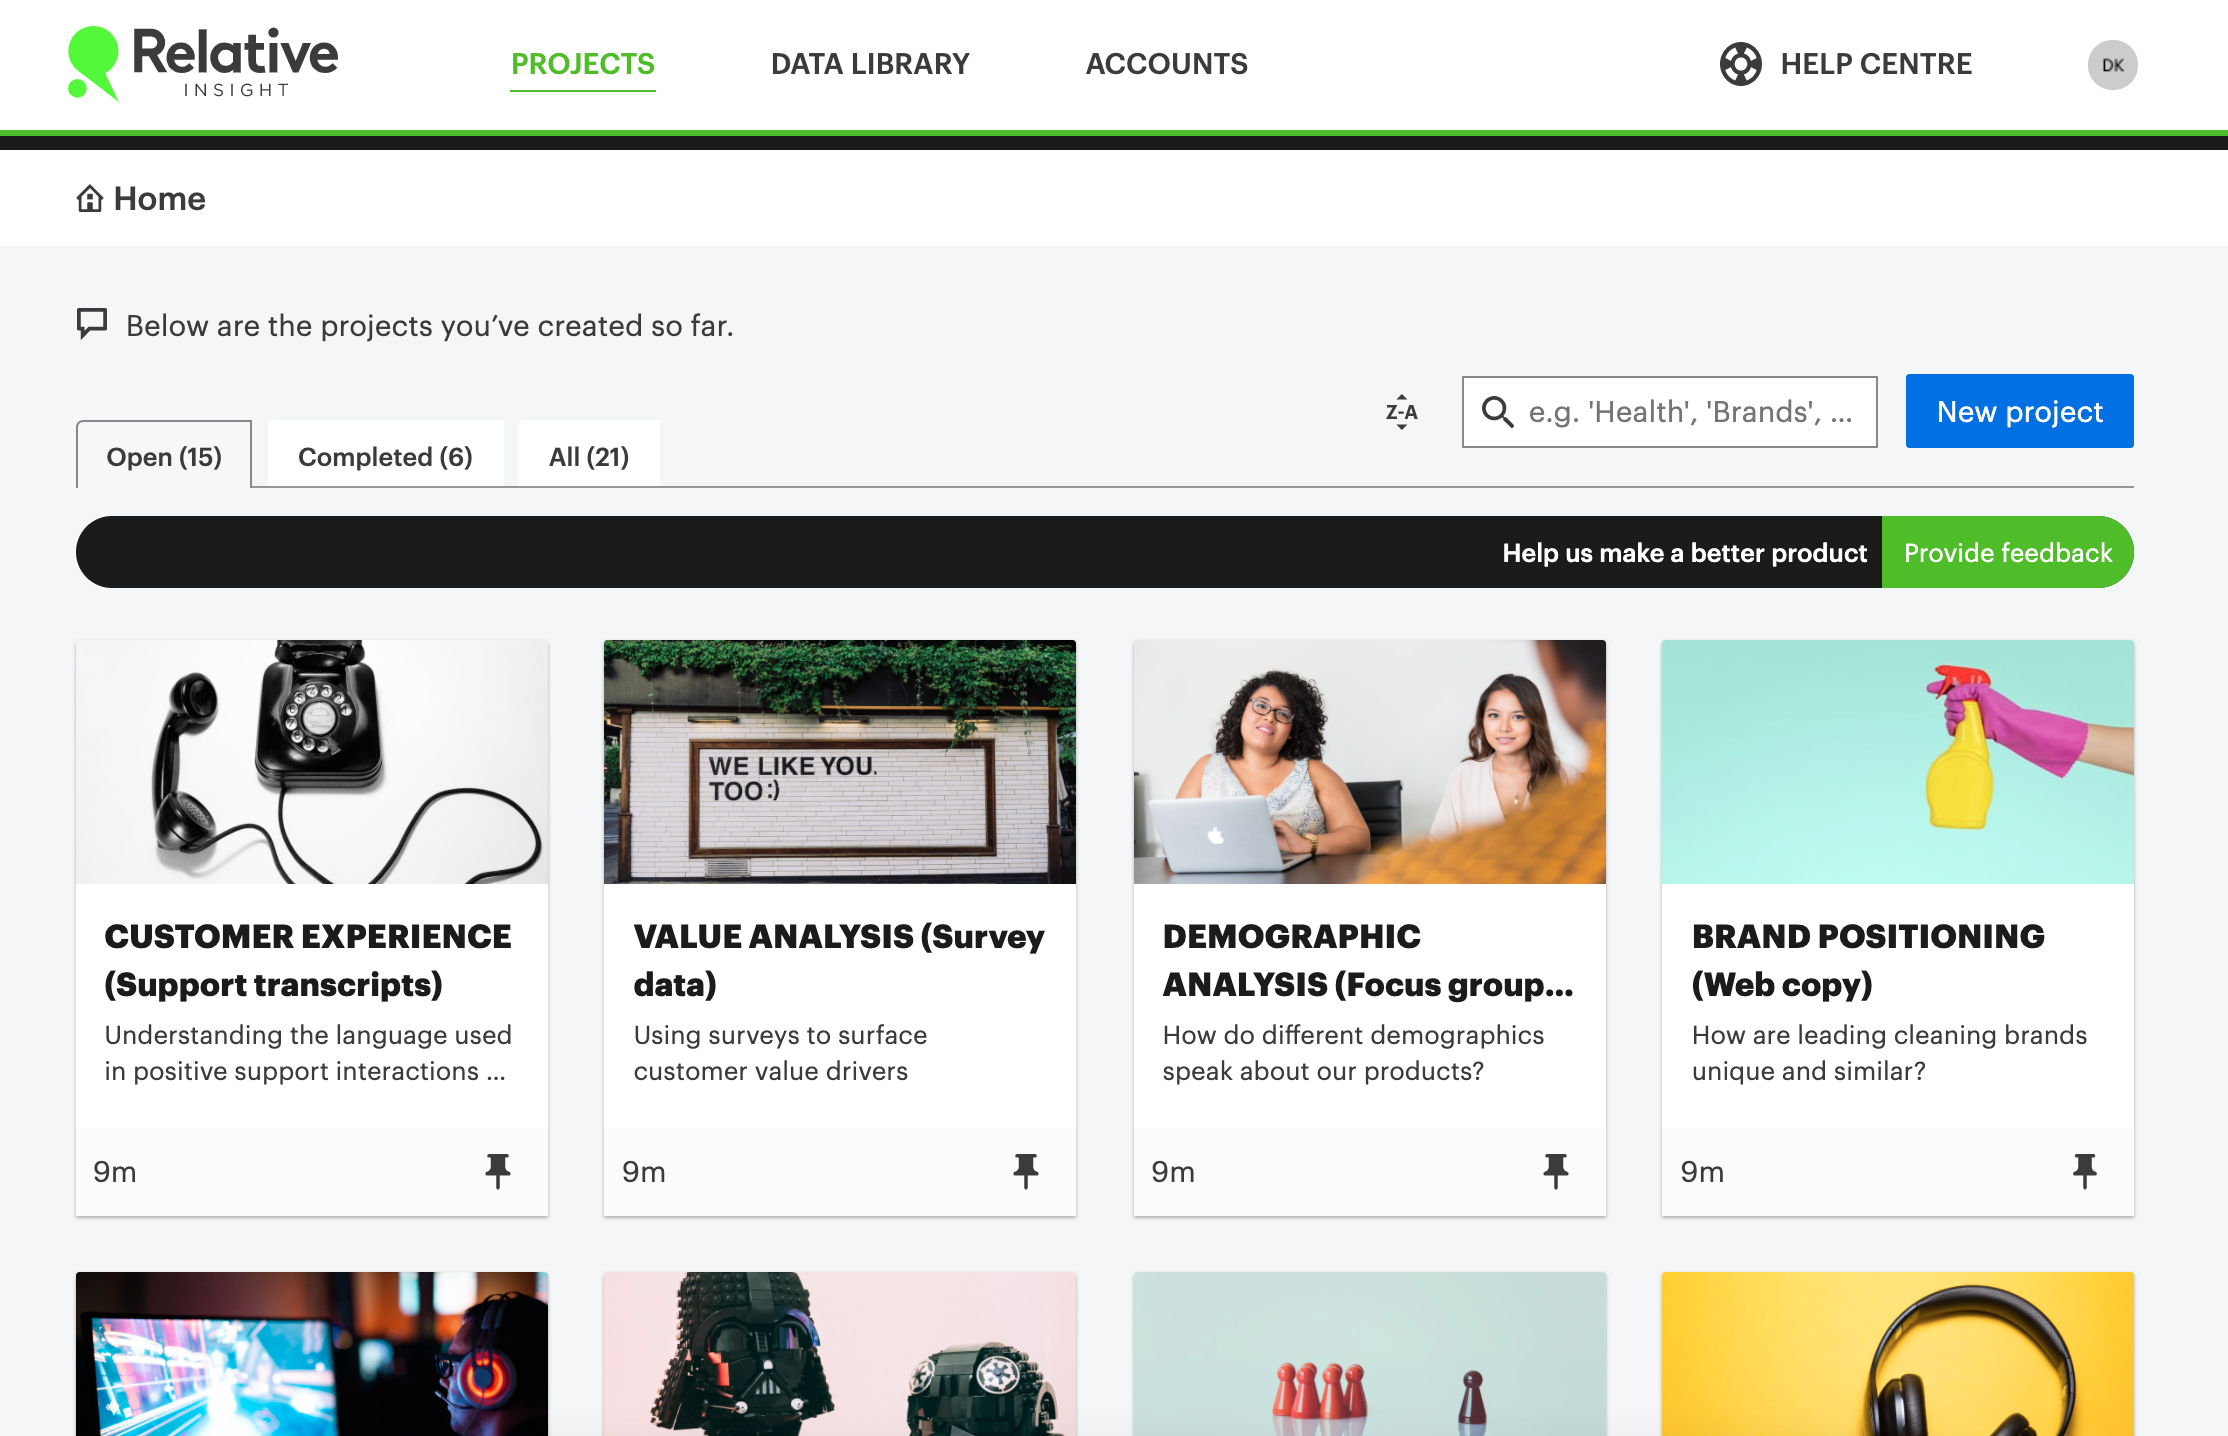The image size is (2228, 1436).
Task: Pin the Value Analysis project
Action: pyautogui.click(x=1026, y=1170)
